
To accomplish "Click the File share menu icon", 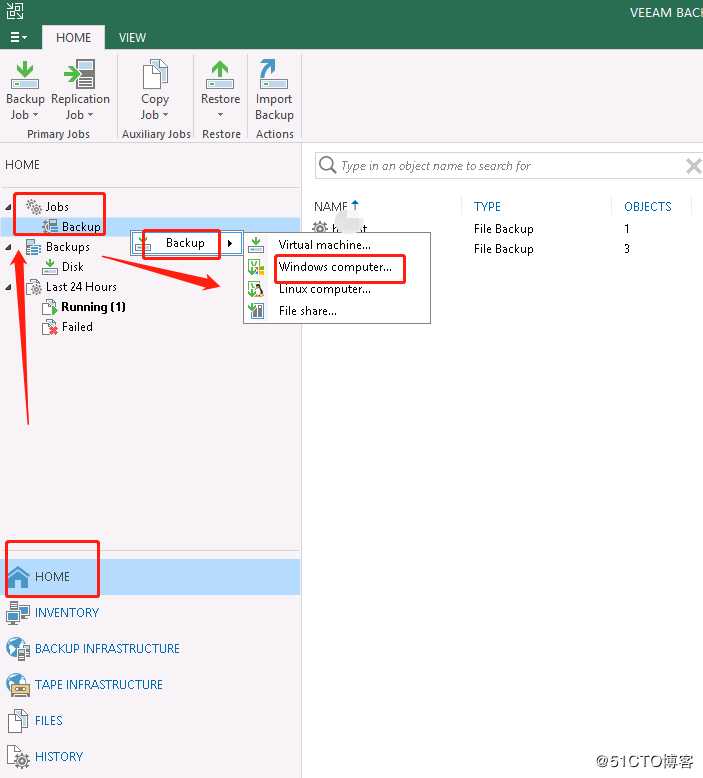I will click(x=256, y=311).
